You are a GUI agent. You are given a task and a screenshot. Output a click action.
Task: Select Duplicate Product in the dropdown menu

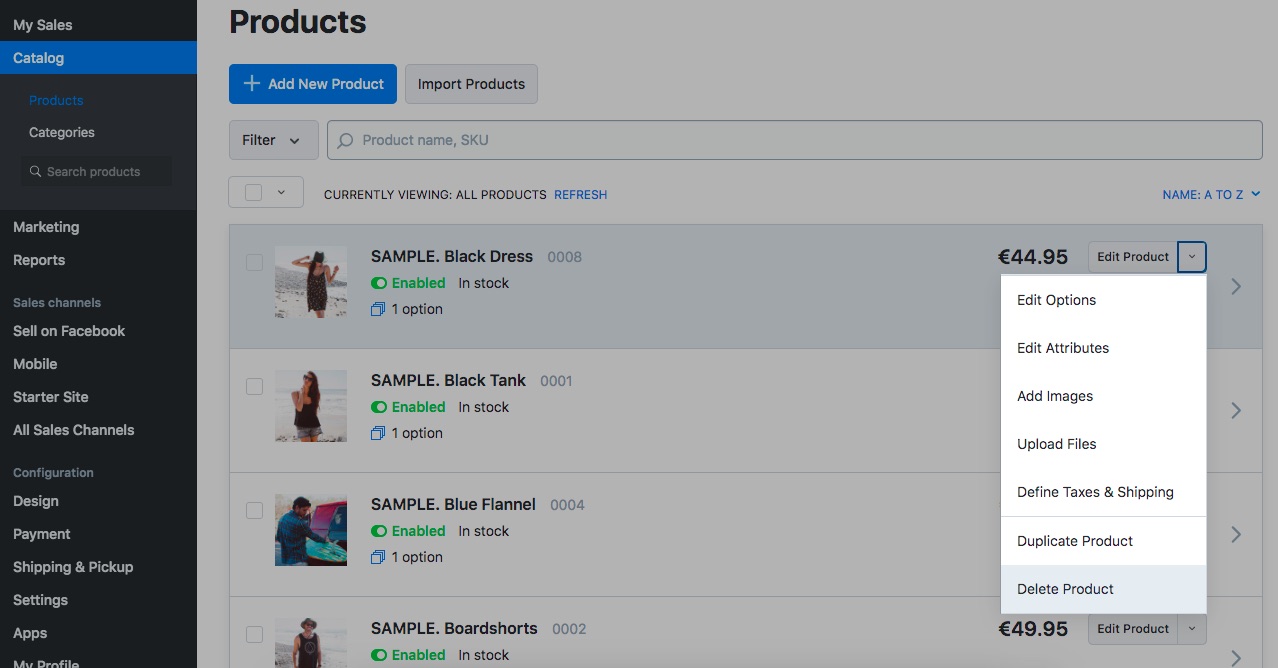[1075, 541]
